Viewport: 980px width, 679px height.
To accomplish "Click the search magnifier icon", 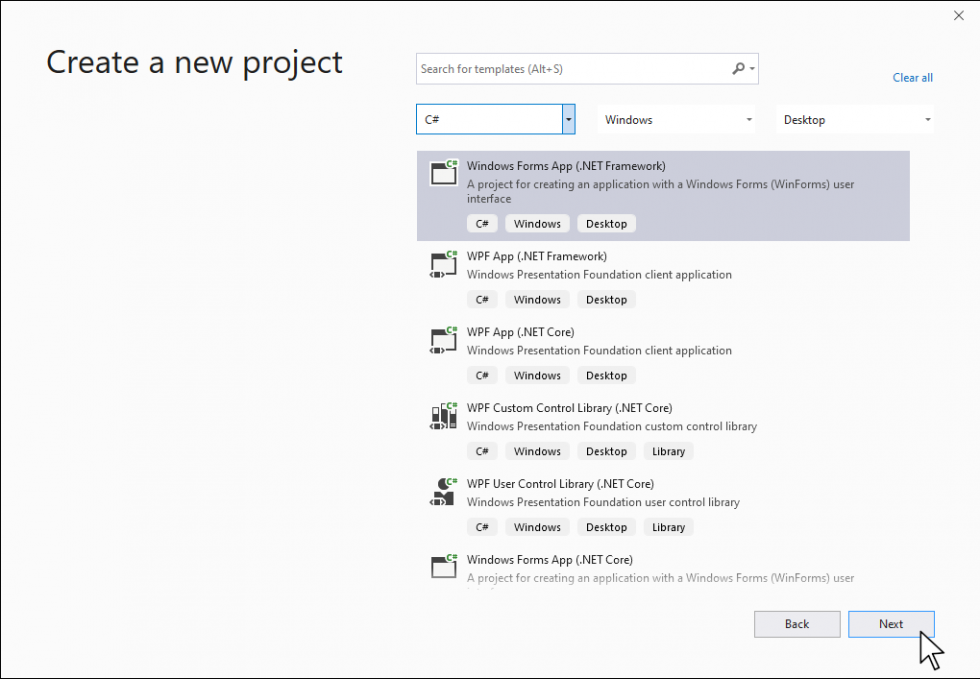I will point(739,69).
